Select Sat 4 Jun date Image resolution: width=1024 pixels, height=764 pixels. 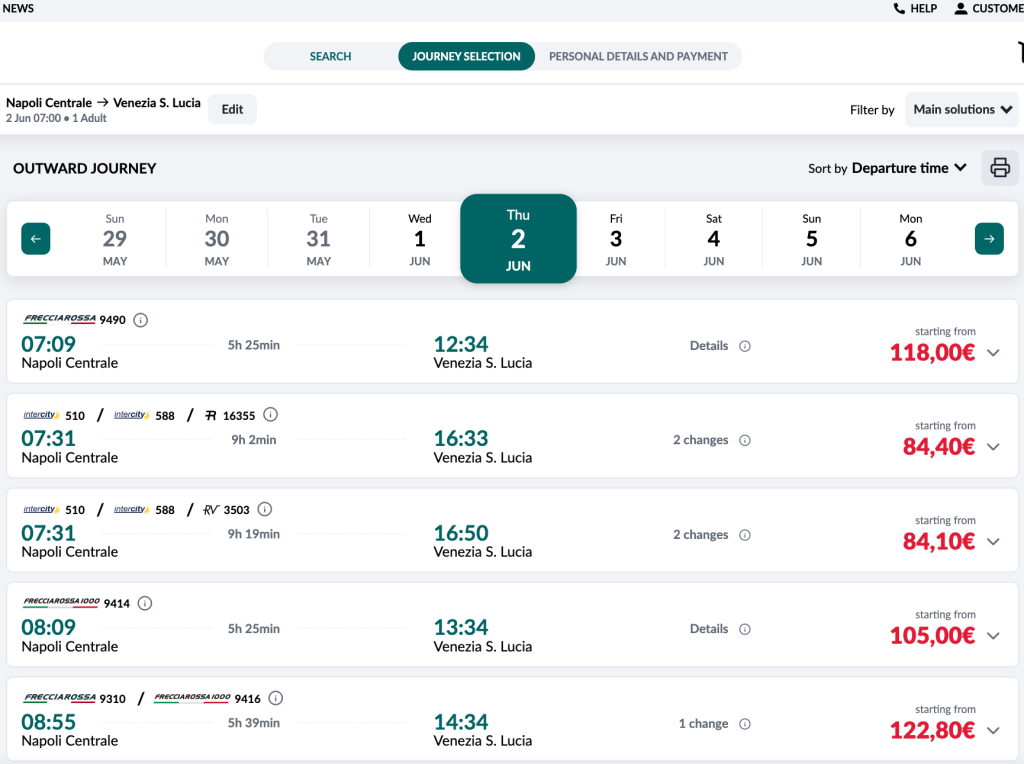714,239
